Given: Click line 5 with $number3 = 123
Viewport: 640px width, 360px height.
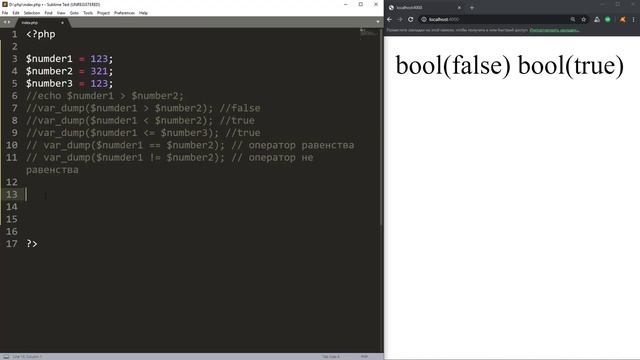Looking at the screenshot, I should [x=69, y=83].
